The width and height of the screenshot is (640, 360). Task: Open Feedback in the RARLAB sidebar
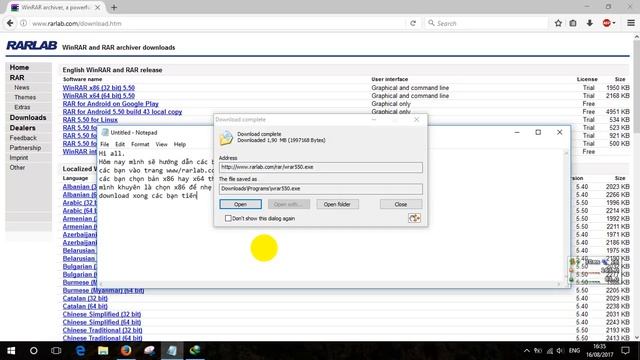click(x=23, y=138)
